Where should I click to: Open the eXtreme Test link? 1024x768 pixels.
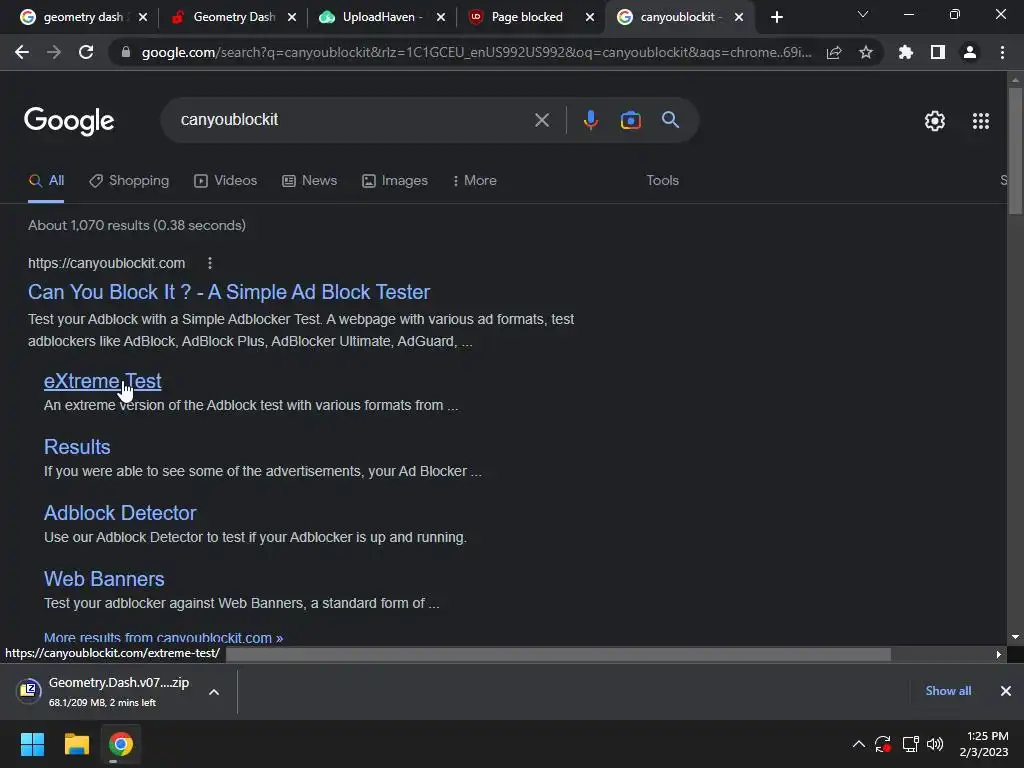[x=103, y=381]
